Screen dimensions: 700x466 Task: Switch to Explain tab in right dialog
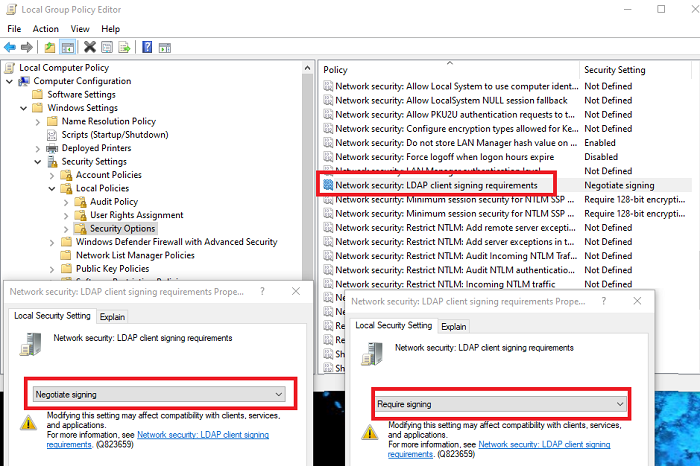click(454, 326)
